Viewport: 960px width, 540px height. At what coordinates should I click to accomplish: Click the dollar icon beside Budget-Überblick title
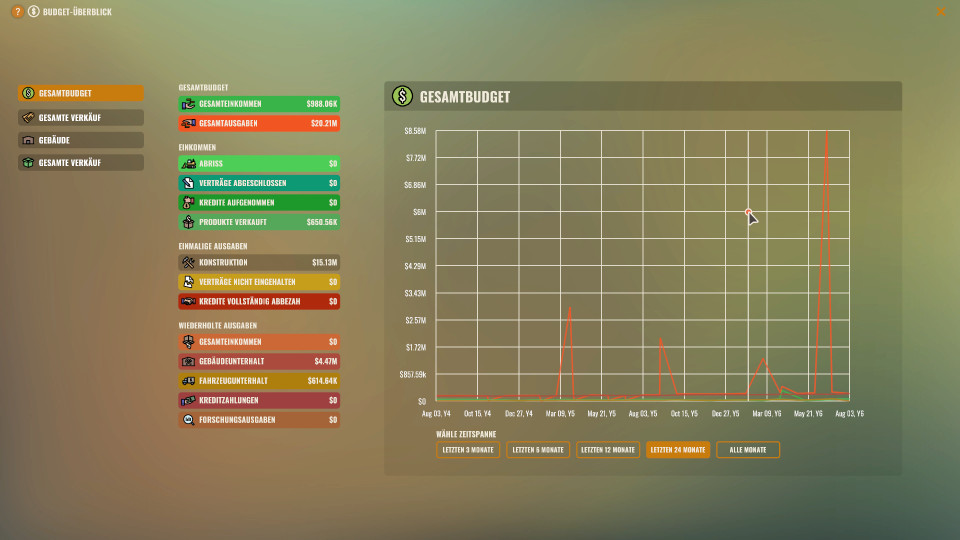click(x=34, y=12)
